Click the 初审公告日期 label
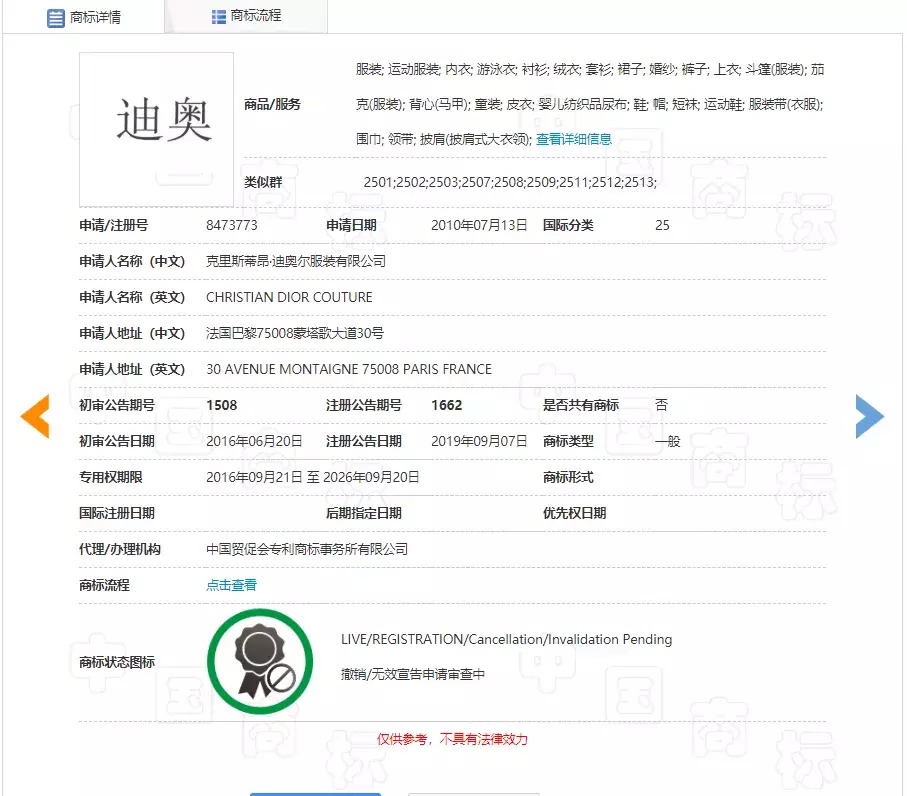Viewport: 907px width, 796px height. click(x=117, y=441)
